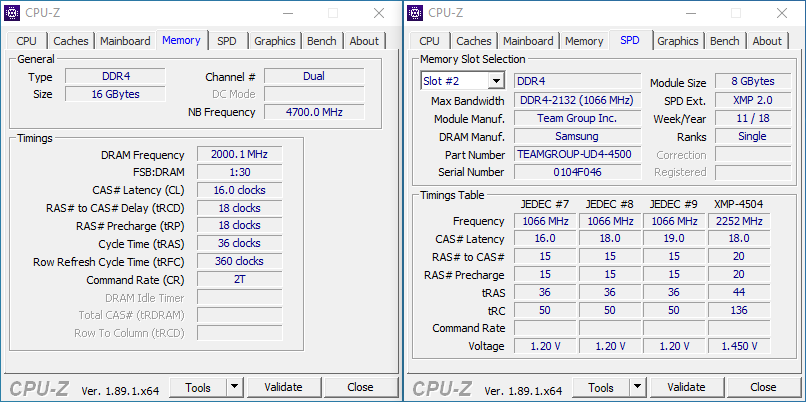The height and width of the screenshot is (402, 806).
Task: Click the DDR4-2132 (1066 MHz) Max Bandwidth value
Action: tap(578, 100)
